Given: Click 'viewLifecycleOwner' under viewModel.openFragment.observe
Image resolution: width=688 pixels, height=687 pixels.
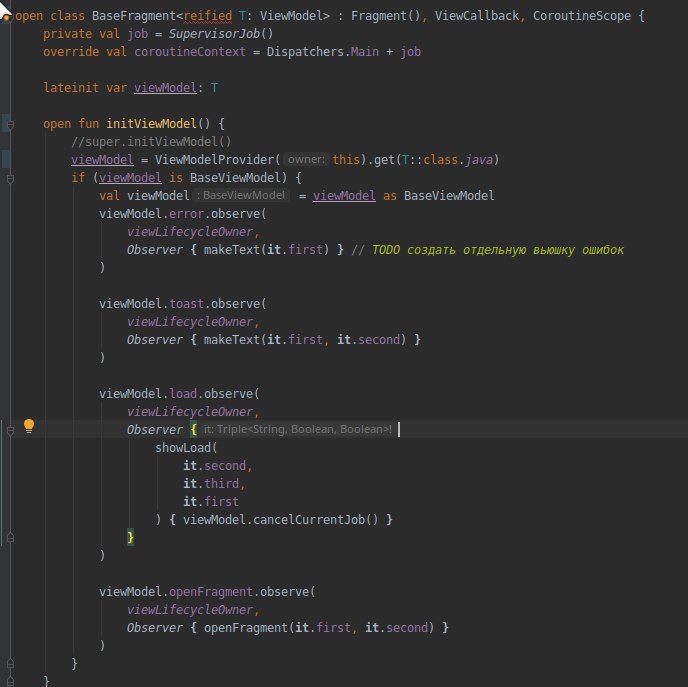Looking at the screenshot, I should pos(190,611).
